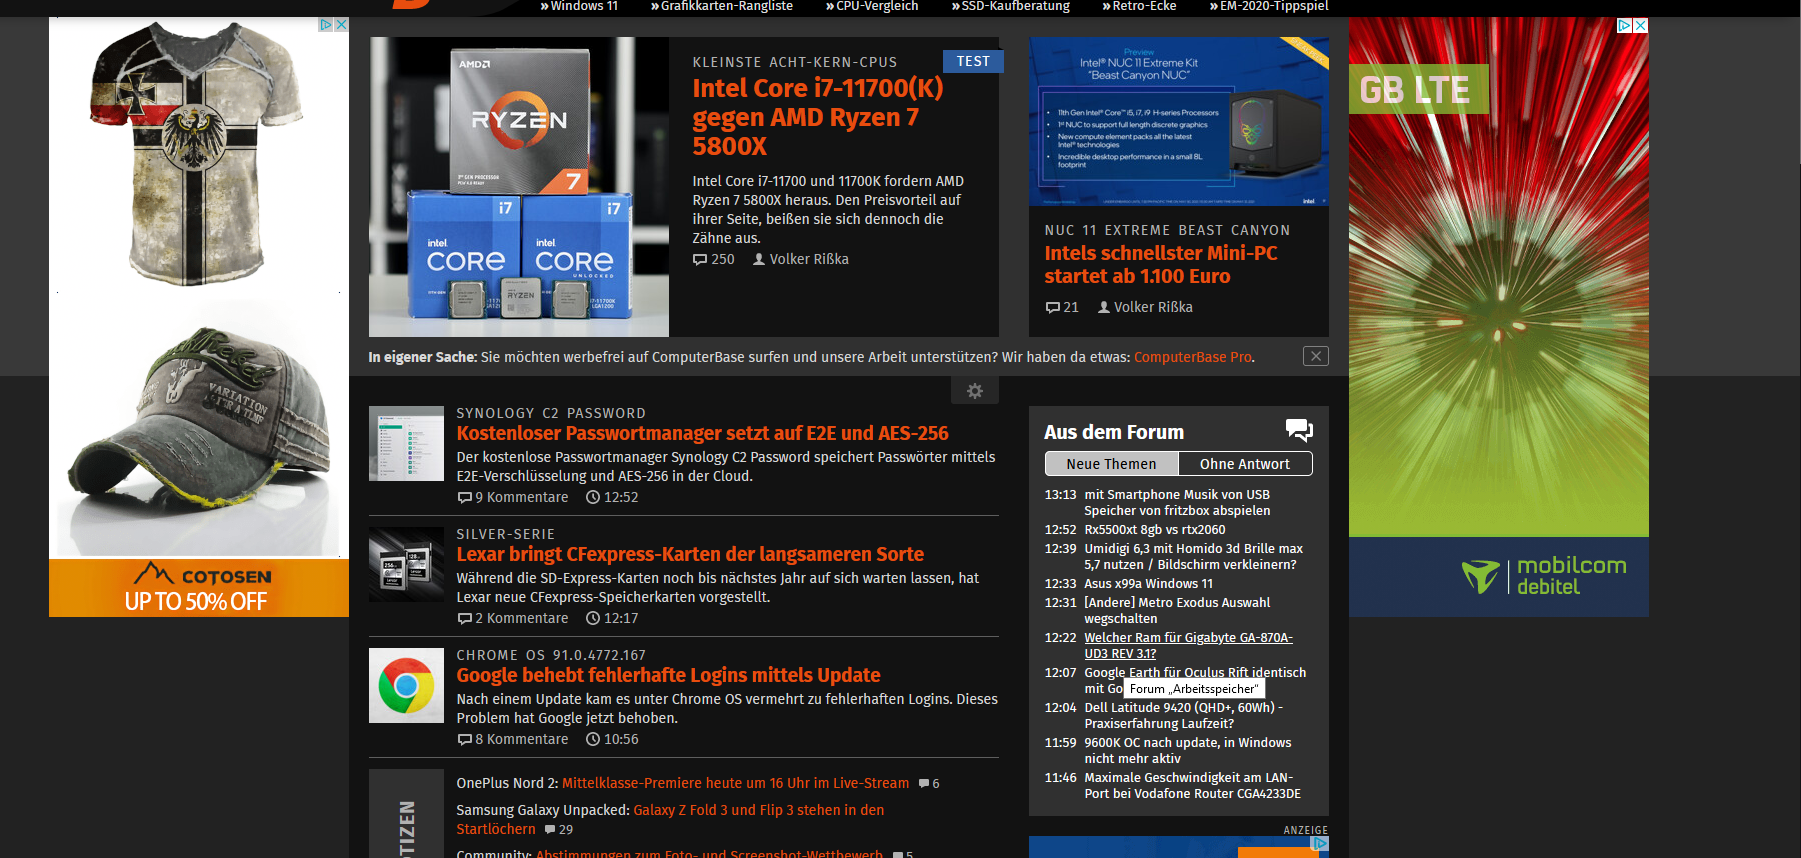Open 8 Kommentare on Chrome OS article
The height and width of the screenshot is (858, 1801).
[x=513, y=739]
